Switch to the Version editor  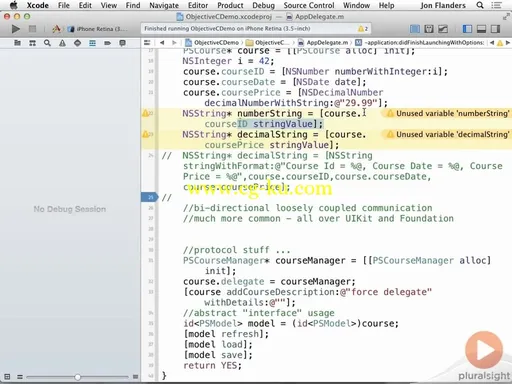point(443,29)
